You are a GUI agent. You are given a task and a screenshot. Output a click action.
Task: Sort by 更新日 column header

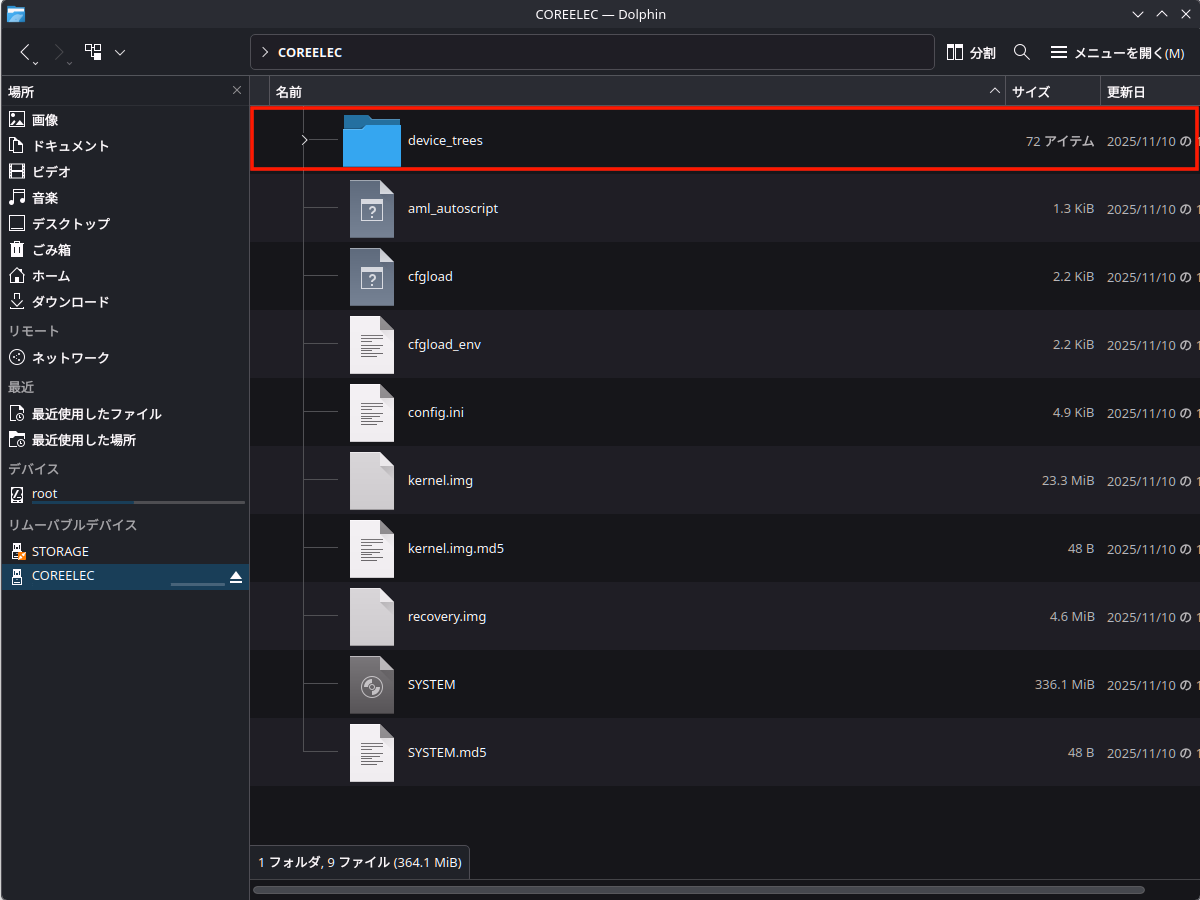coord(1150,91)
